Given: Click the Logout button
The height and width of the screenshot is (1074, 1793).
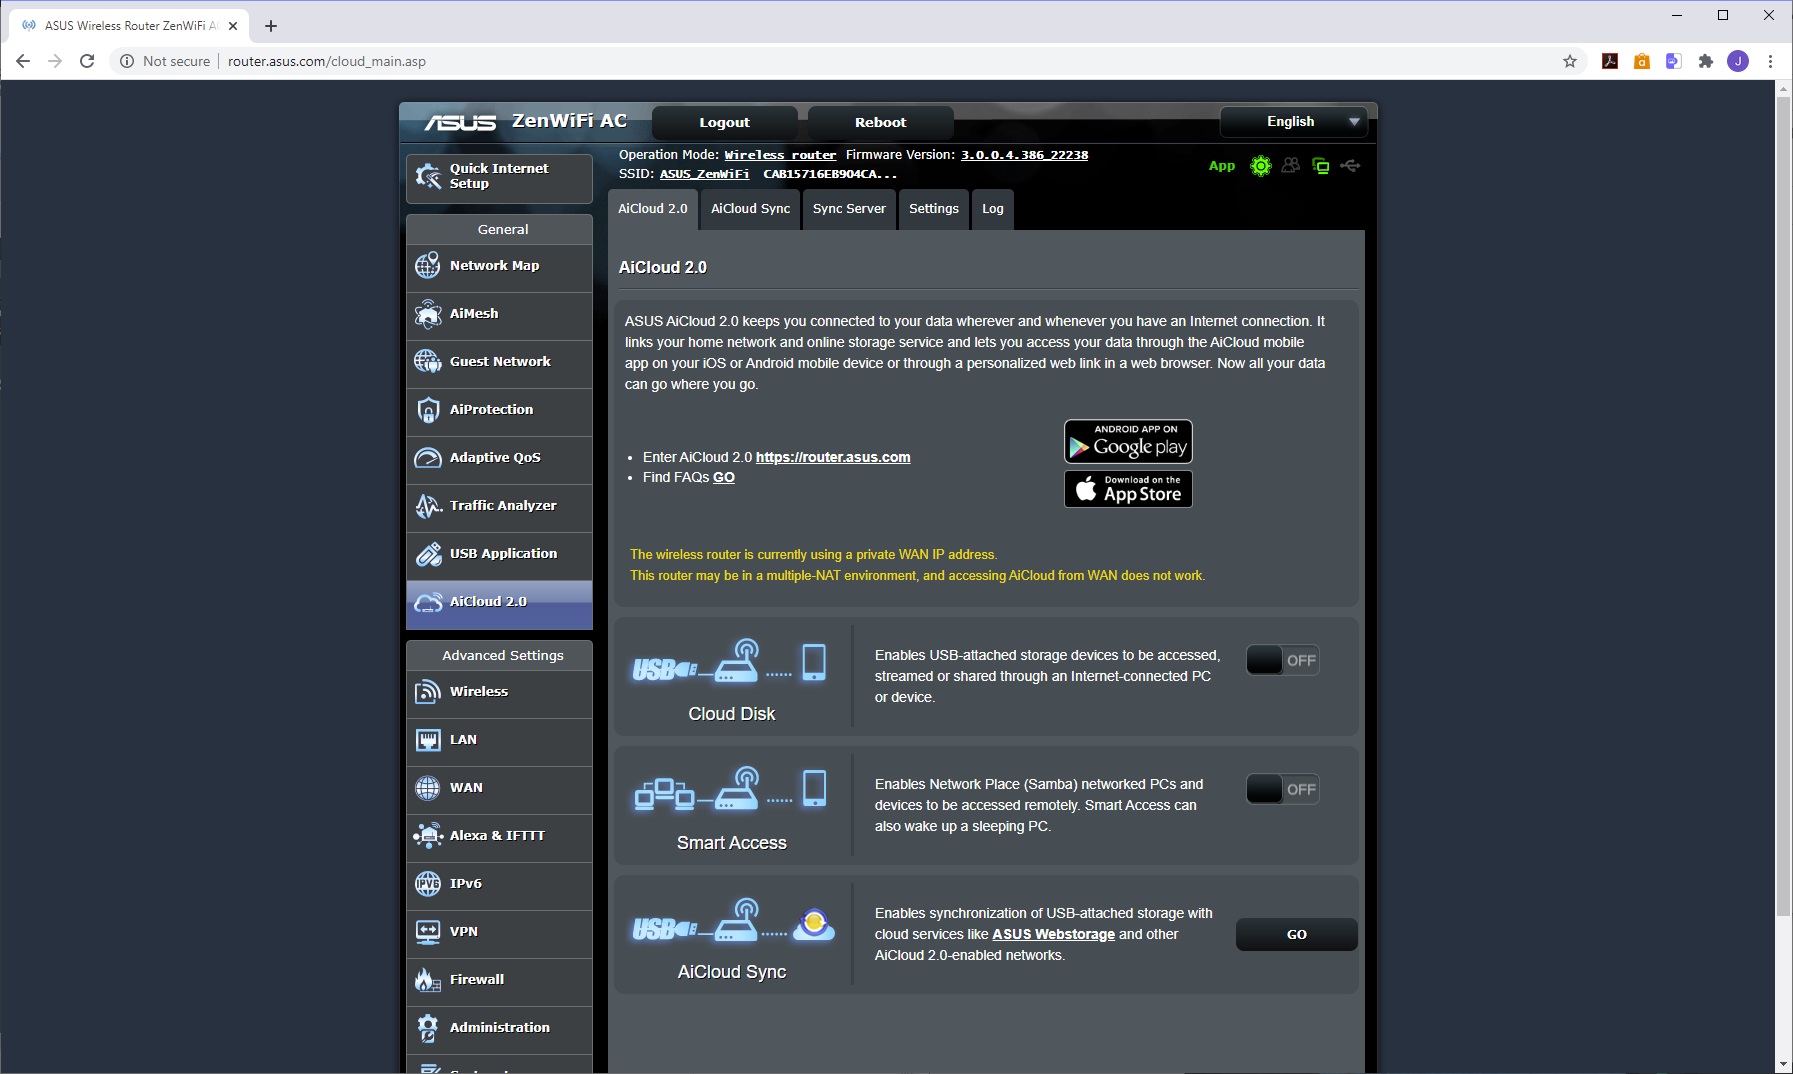Looking at the screenshot, I should 724,123.
